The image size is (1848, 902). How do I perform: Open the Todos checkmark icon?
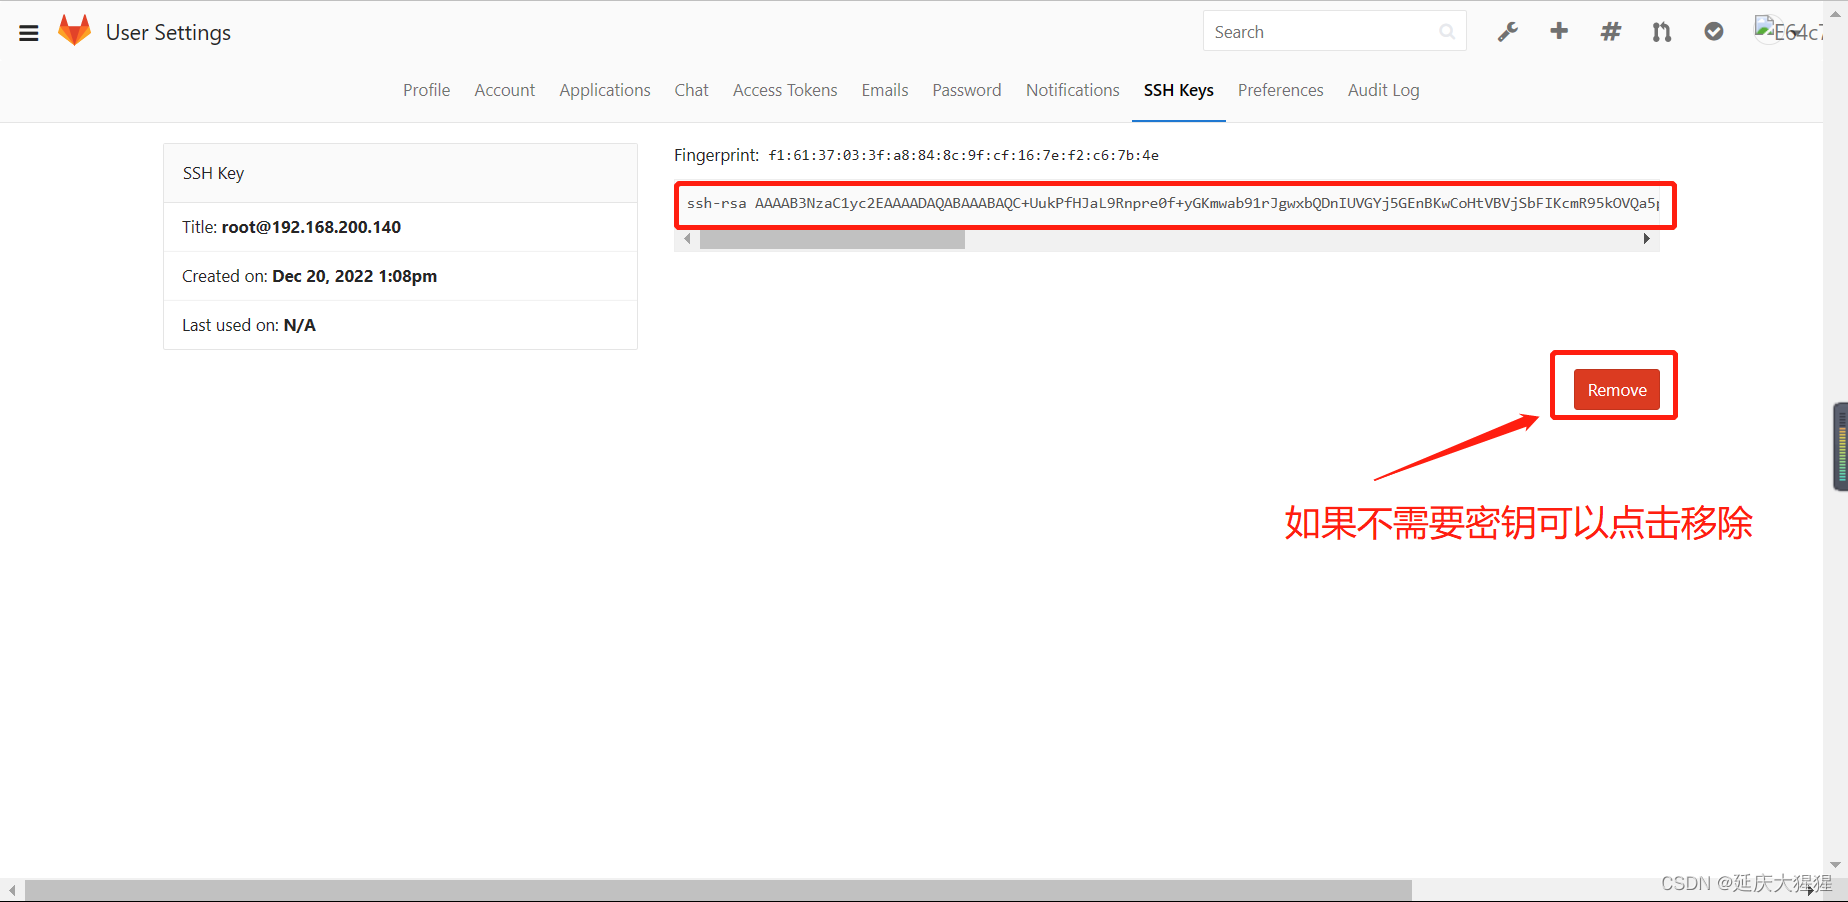(x=1714, y=32)
